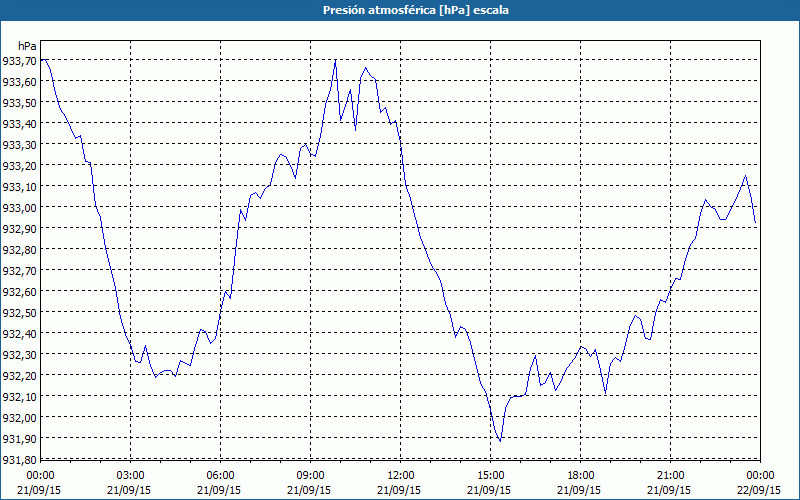Pick the 933,40 axis value

[19, 123]
